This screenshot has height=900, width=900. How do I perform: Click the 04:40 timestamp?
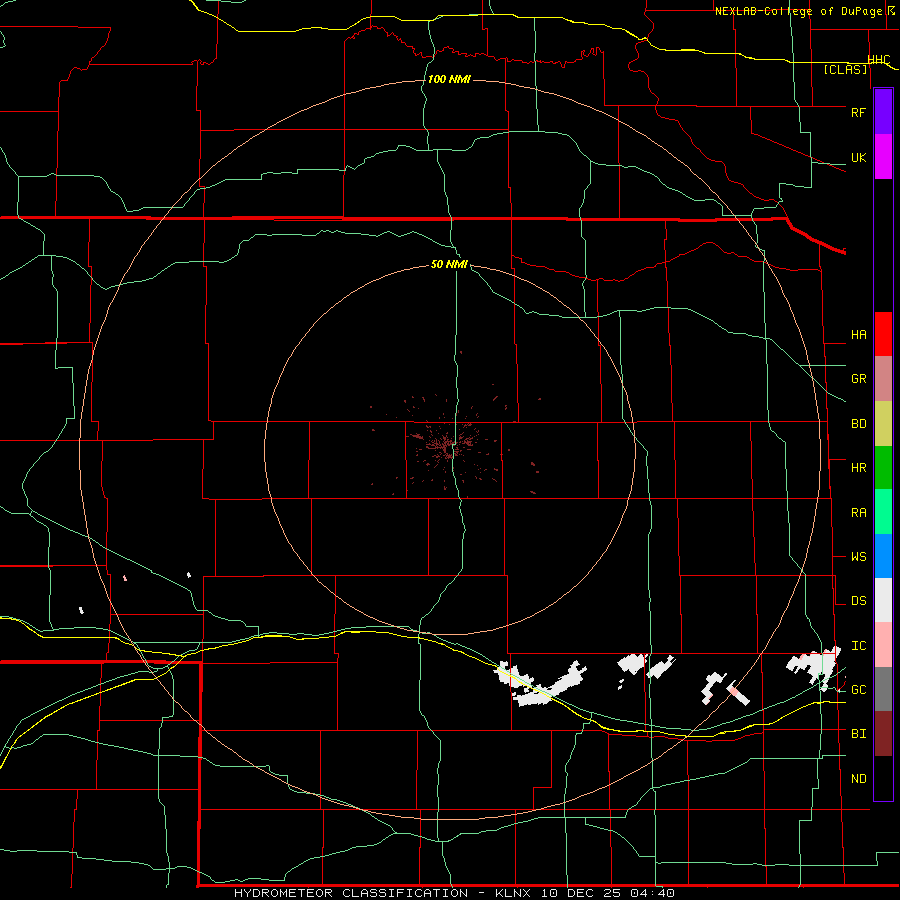[x=651, y=893]
